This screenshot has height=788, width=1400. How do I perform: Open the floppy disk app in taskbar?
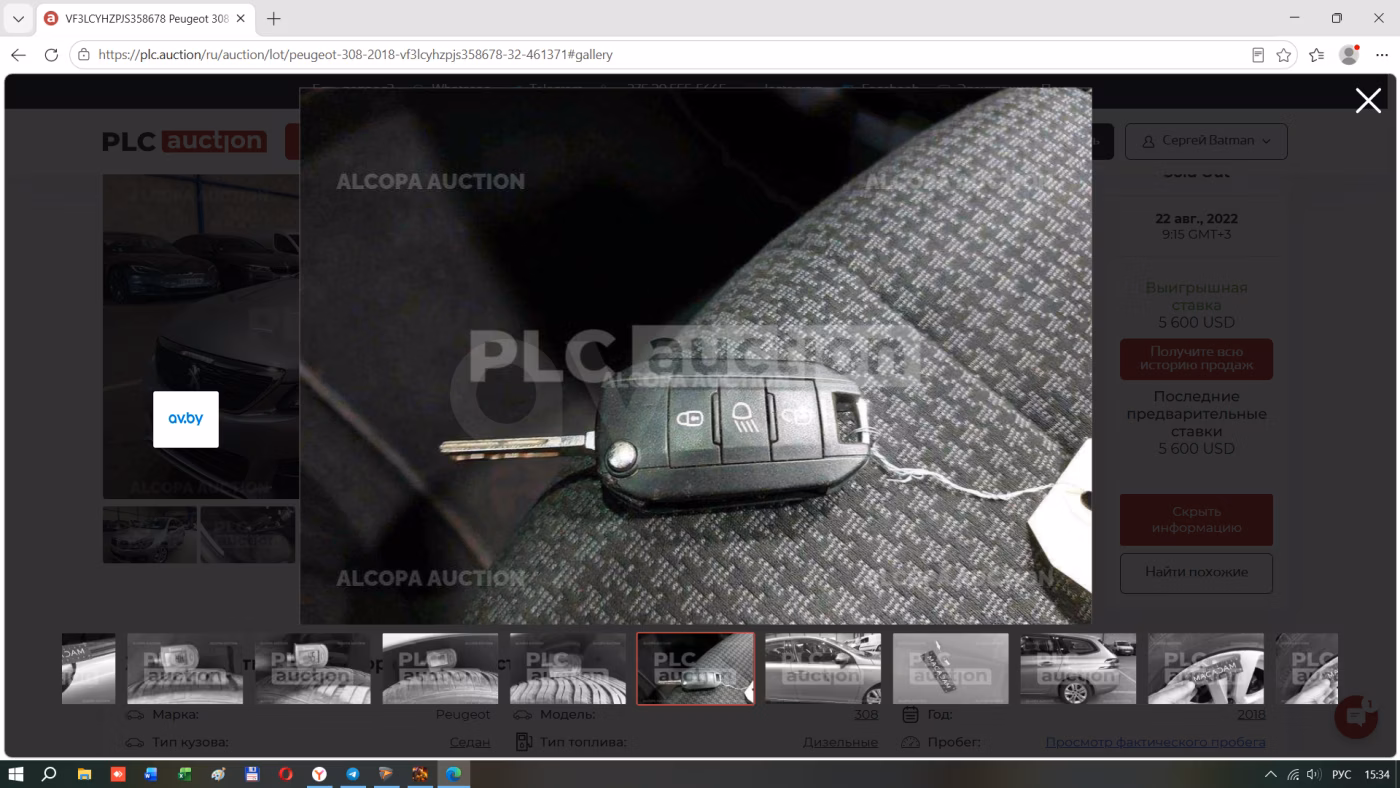tap(252, 774)
